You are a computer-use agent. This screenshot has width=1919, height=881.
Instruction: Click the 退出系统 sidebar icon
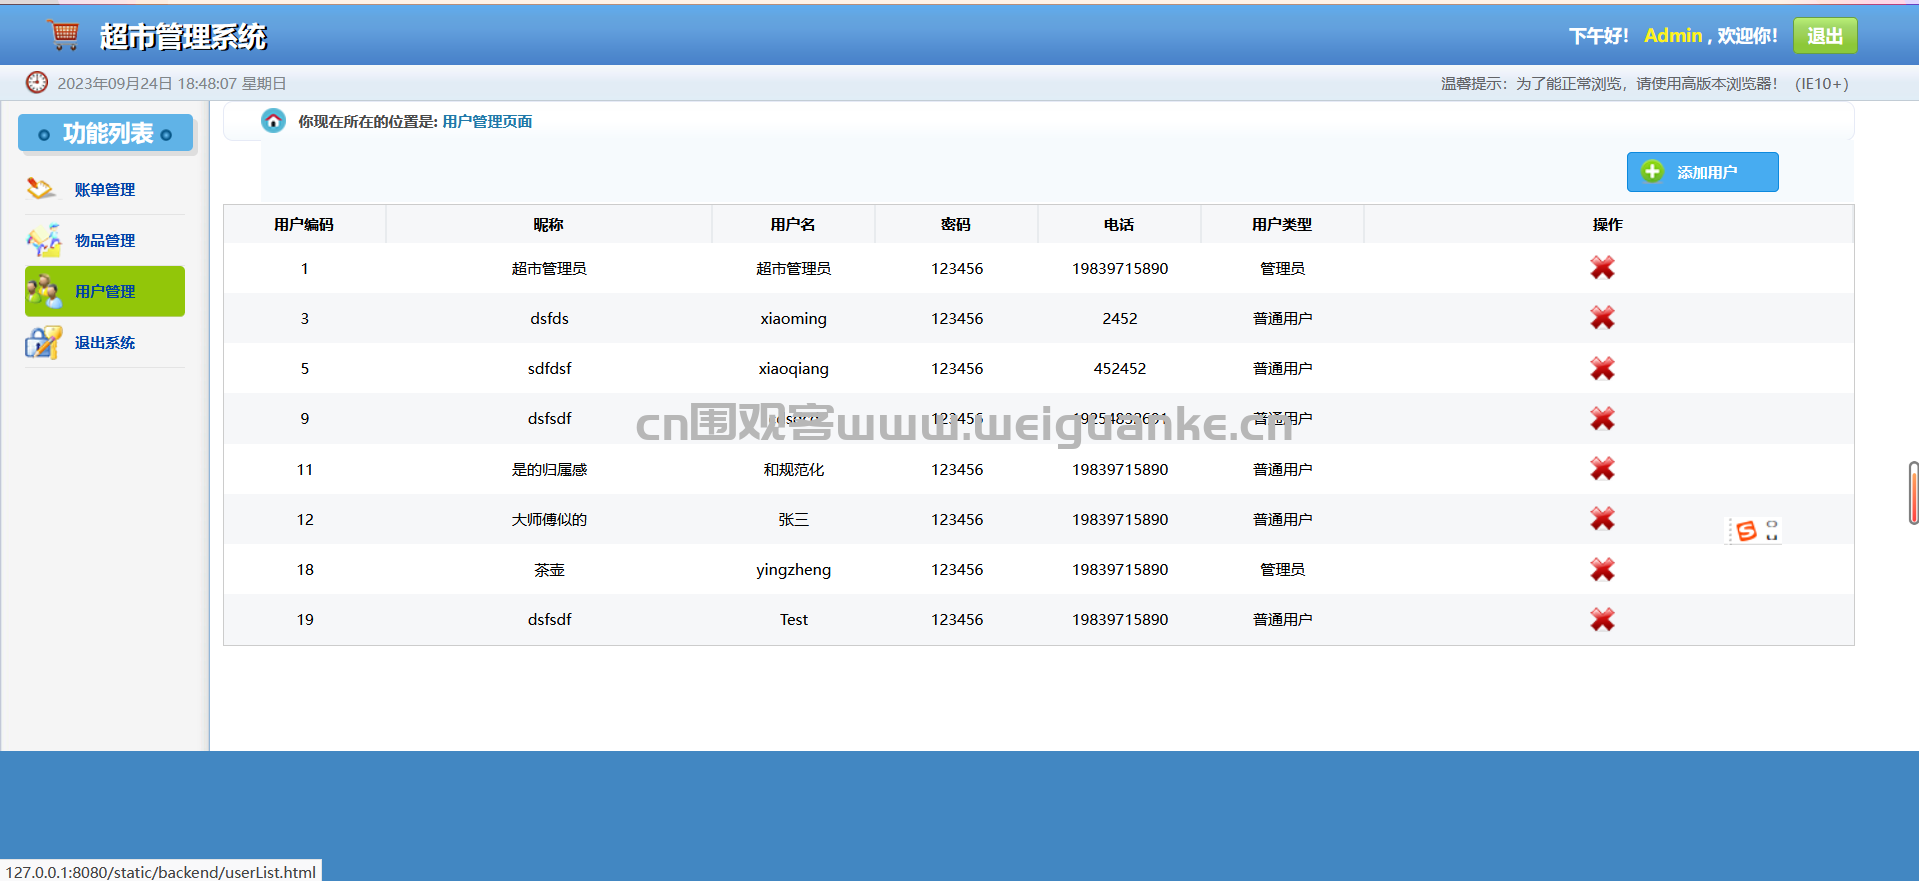coord(44,342)
